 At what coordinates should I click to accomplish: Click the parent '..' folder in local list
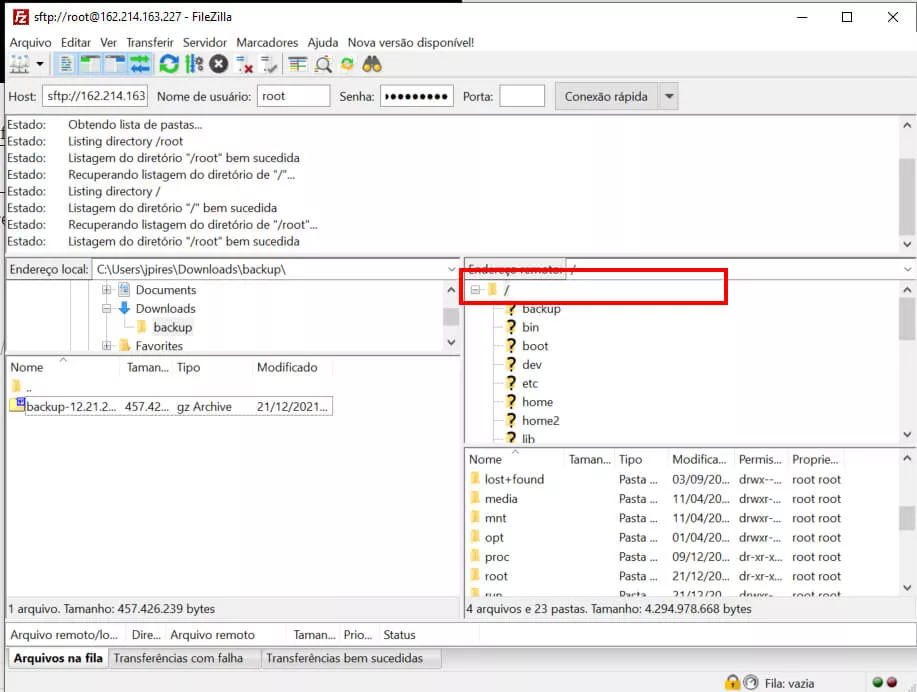coord(22,387)
